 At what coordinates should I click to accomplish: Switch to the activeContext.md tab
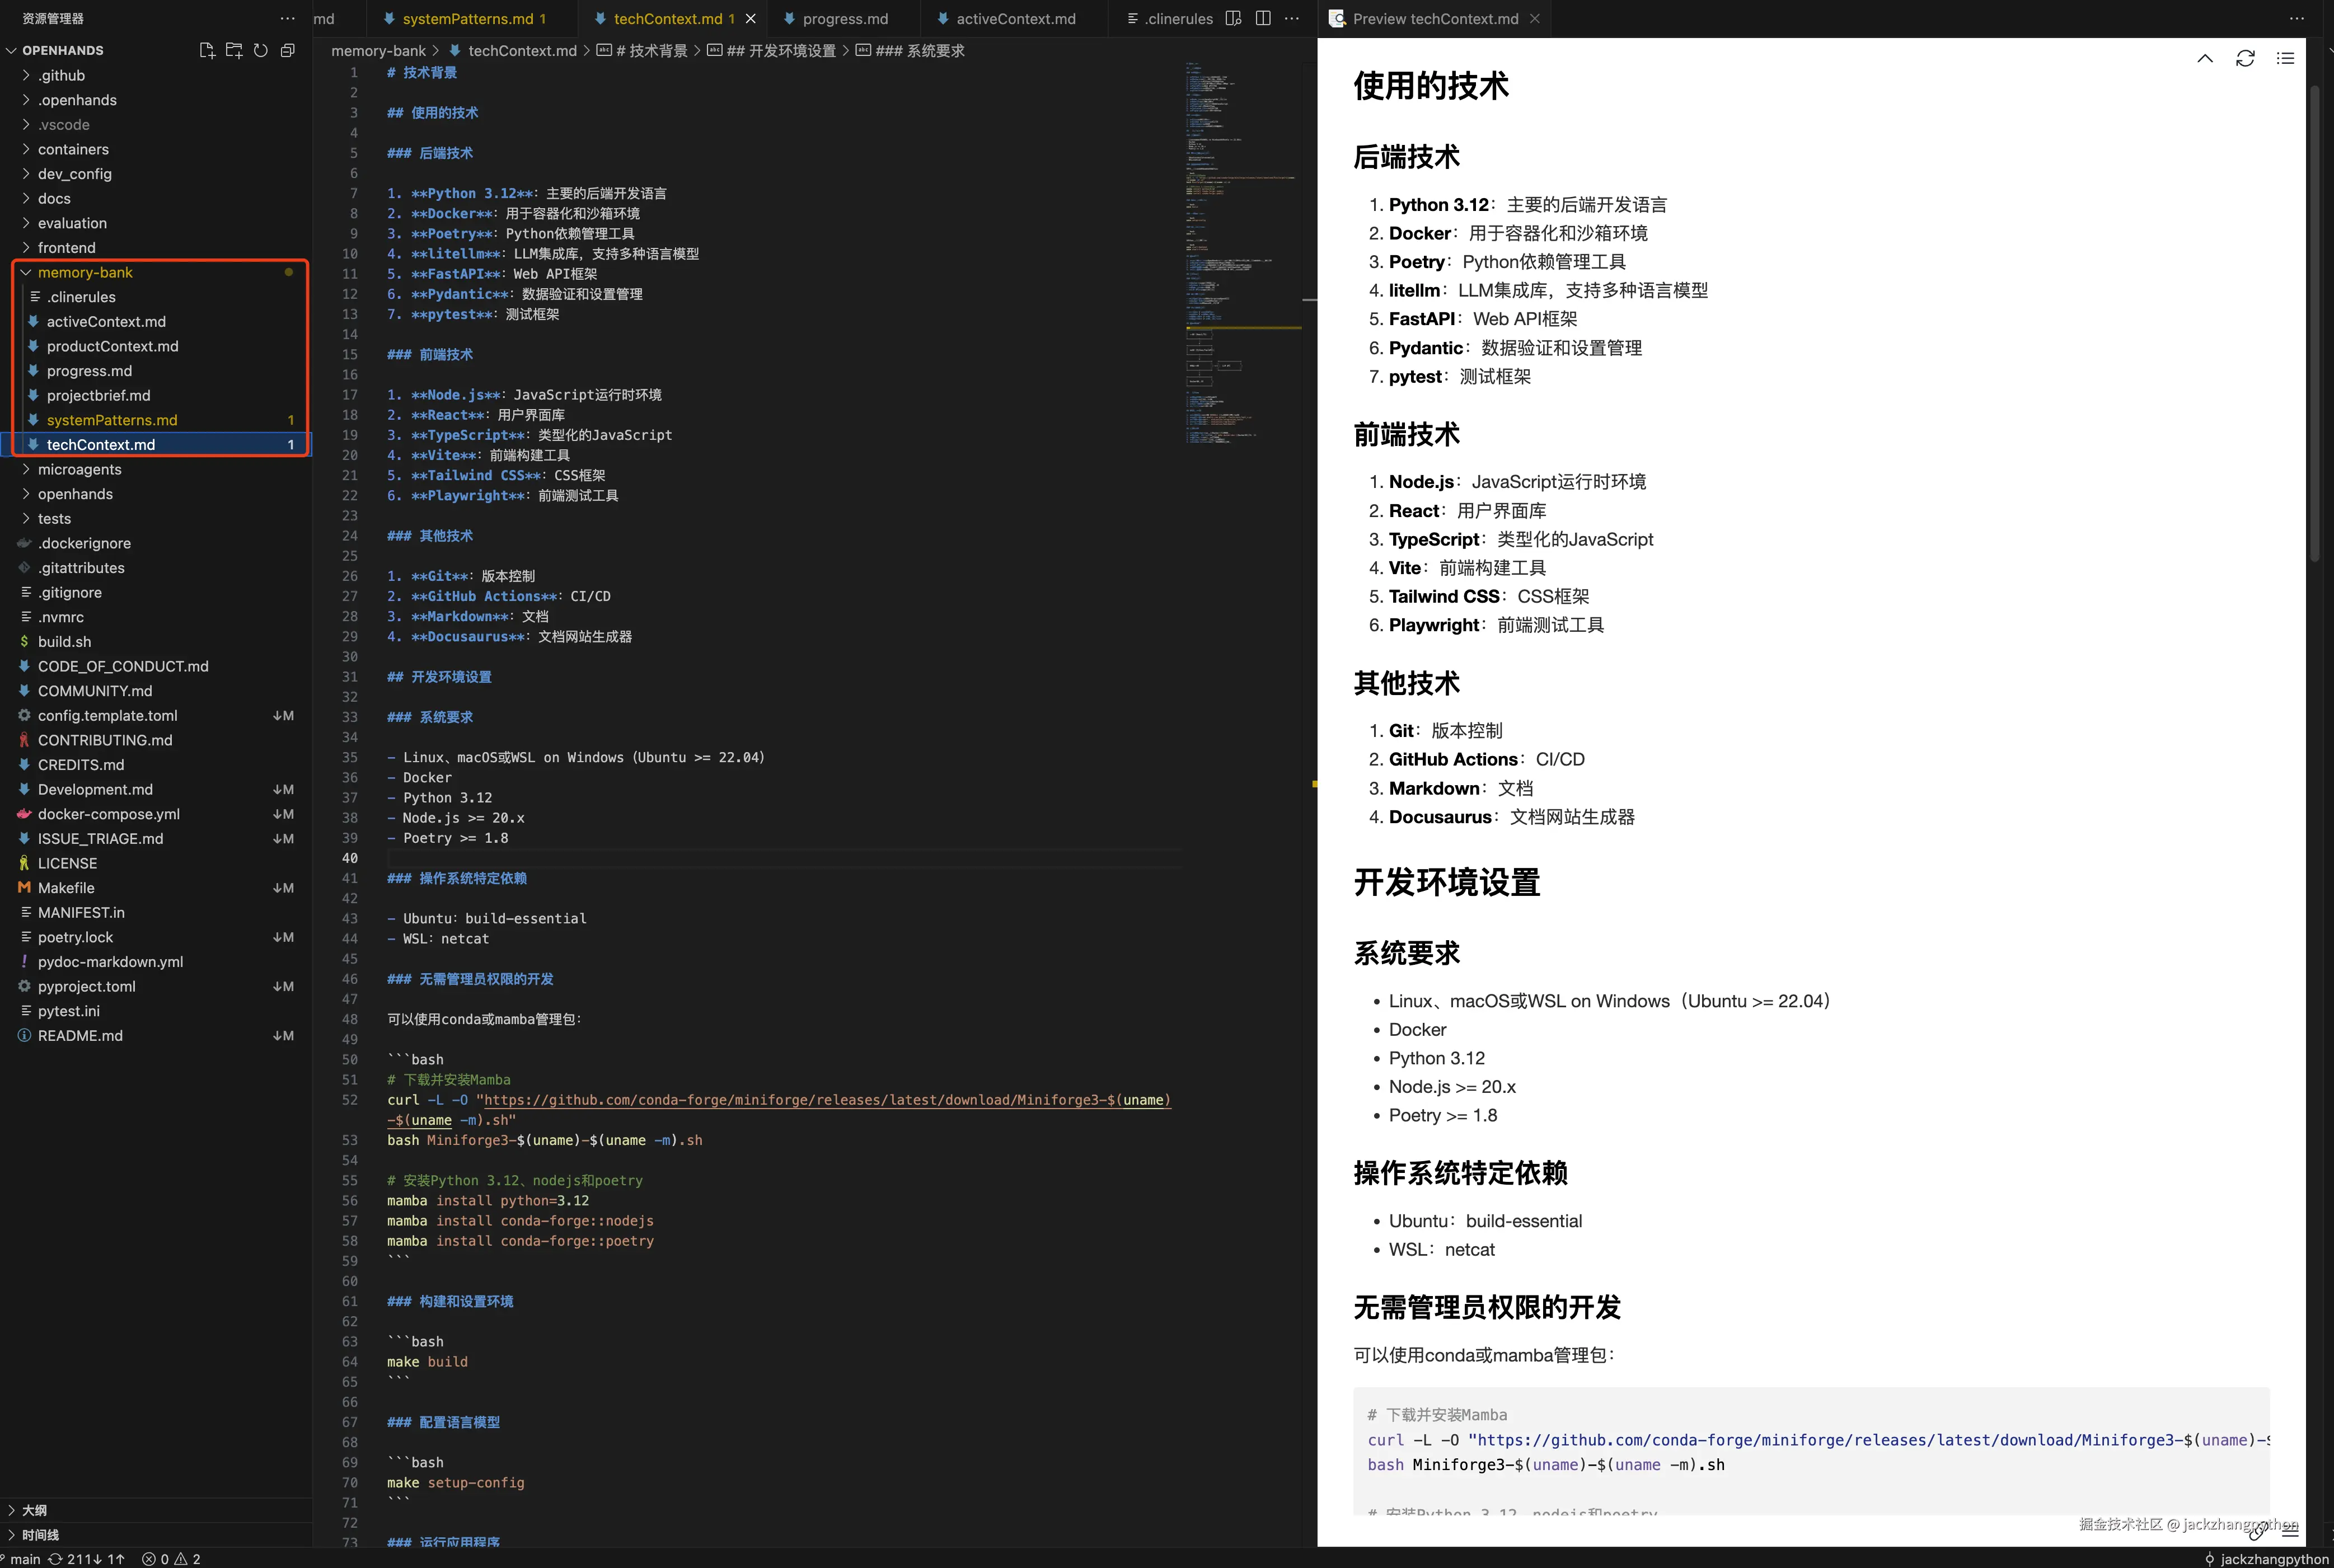coord(1015,19)
